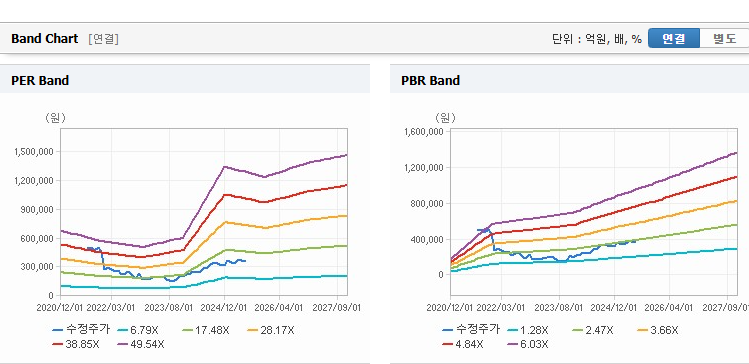Switch to the 별도 view toggle
The width and height of the screenshot is (749, 364).
coord(724,39)
